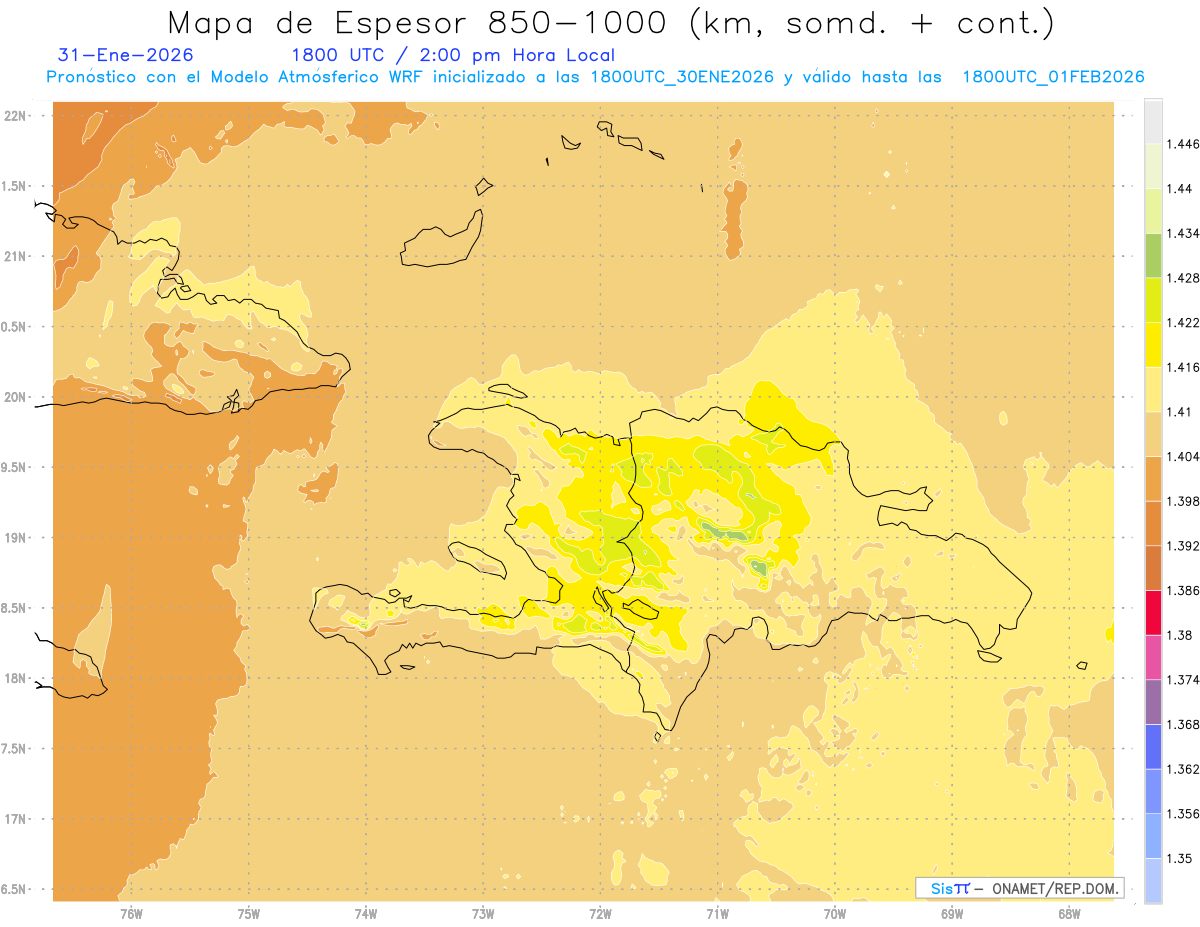1200x927 pixels.
Task: Click the 1.362 colorbar value
Action: point(1182,769)
